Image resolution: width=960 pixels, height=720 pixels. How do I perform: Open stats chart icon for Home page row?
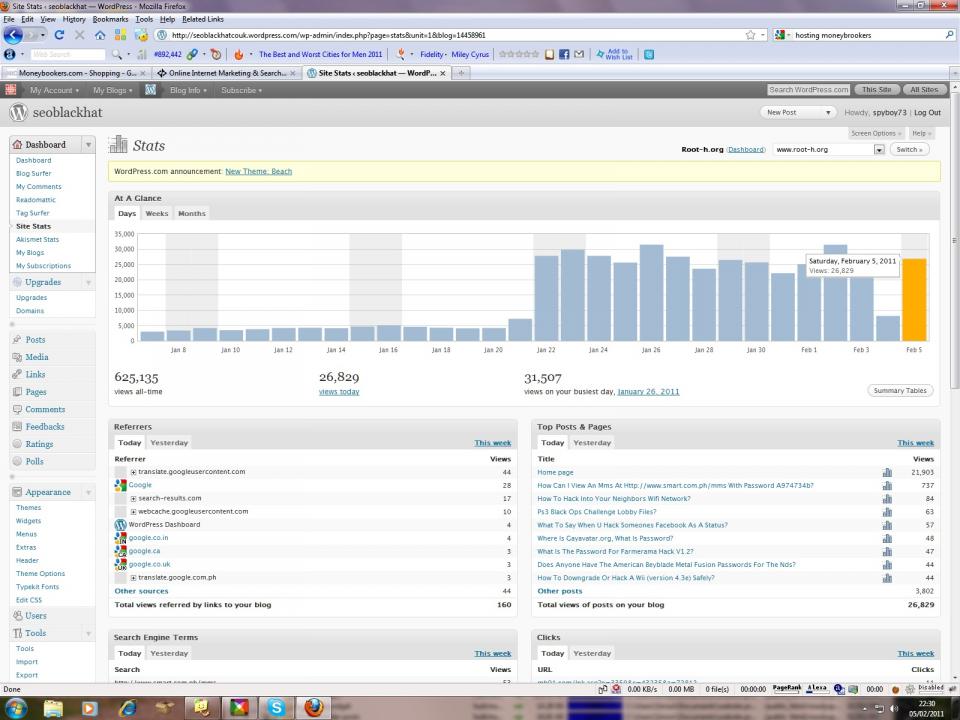(x=887, y=472)
